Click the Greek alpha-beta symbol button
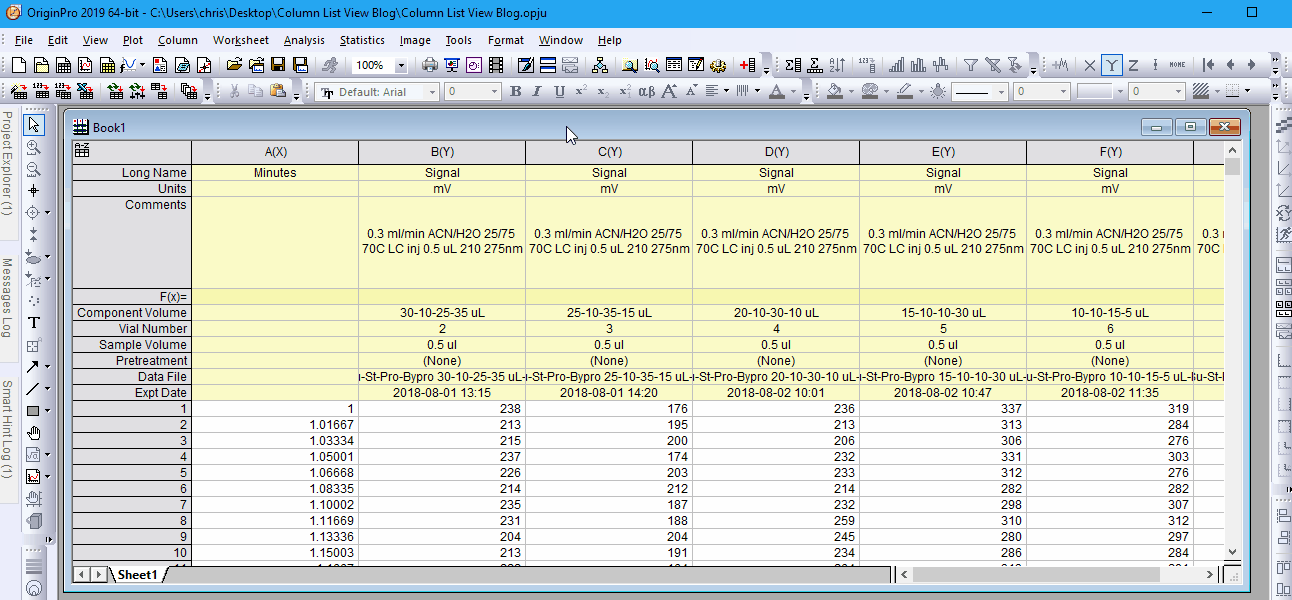1292x600 pixels. click(x=646, y=91)
